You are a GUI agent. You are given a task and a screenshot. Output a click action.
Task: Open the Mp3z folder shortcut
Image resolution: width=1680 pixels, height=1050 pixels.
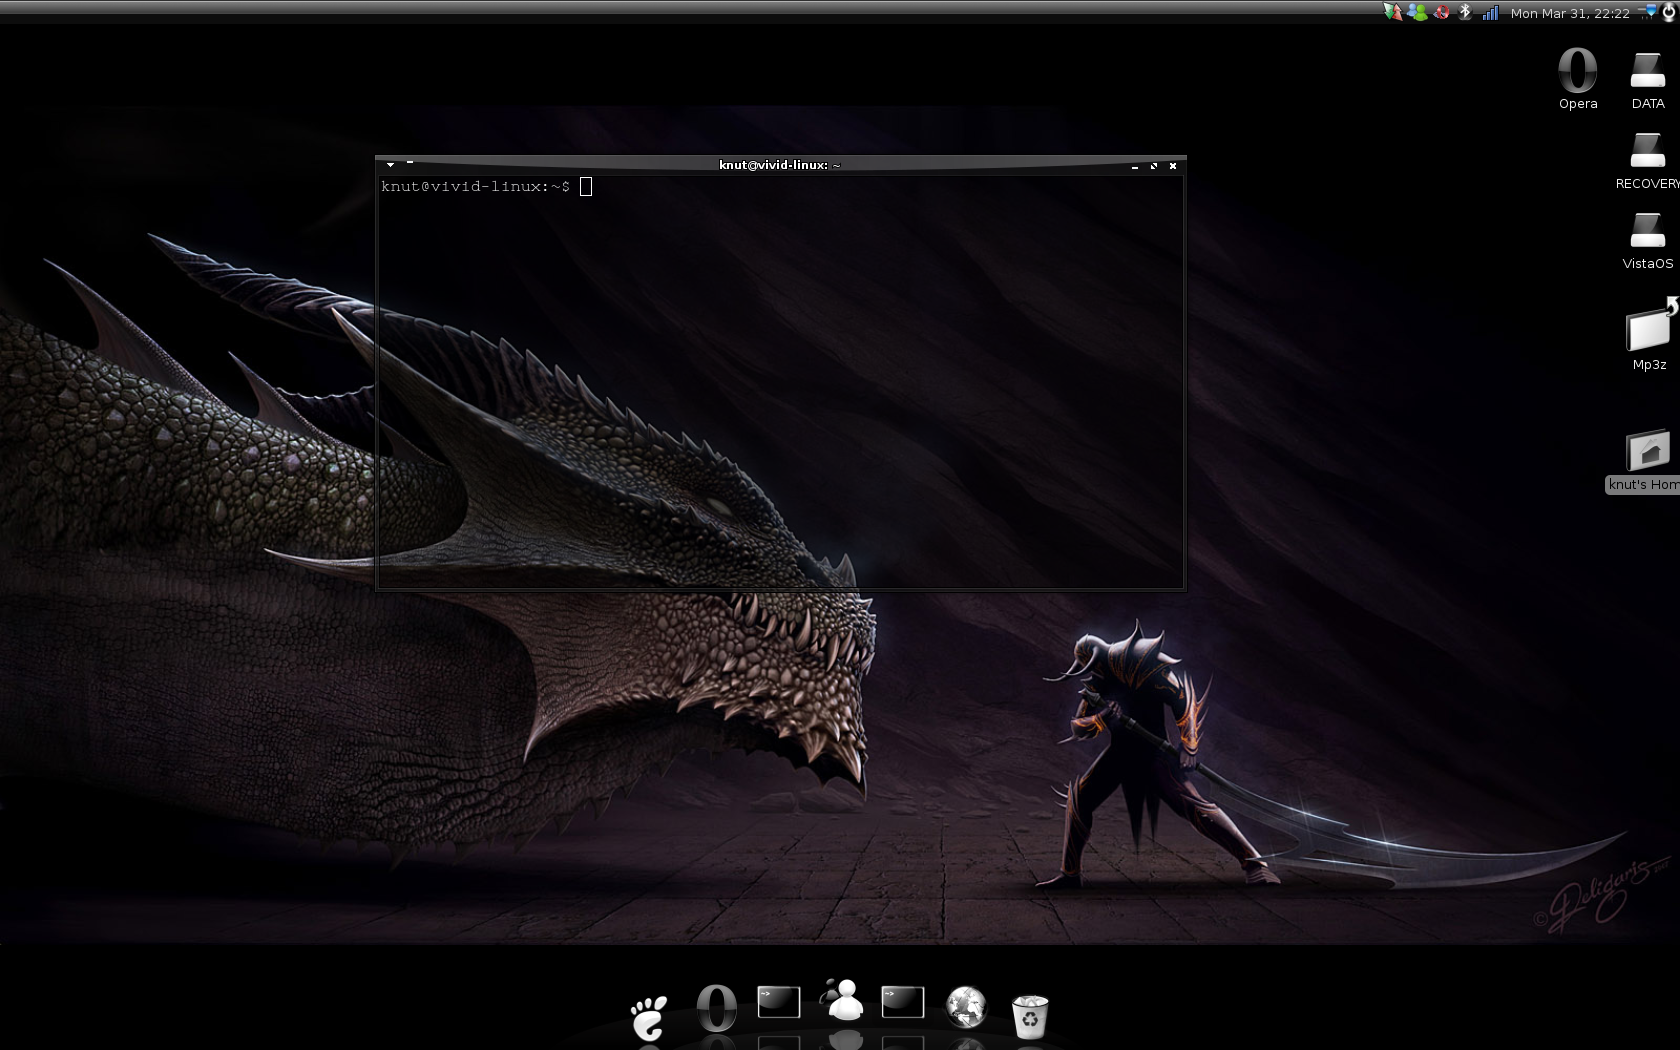click(x=1650, y=335)
